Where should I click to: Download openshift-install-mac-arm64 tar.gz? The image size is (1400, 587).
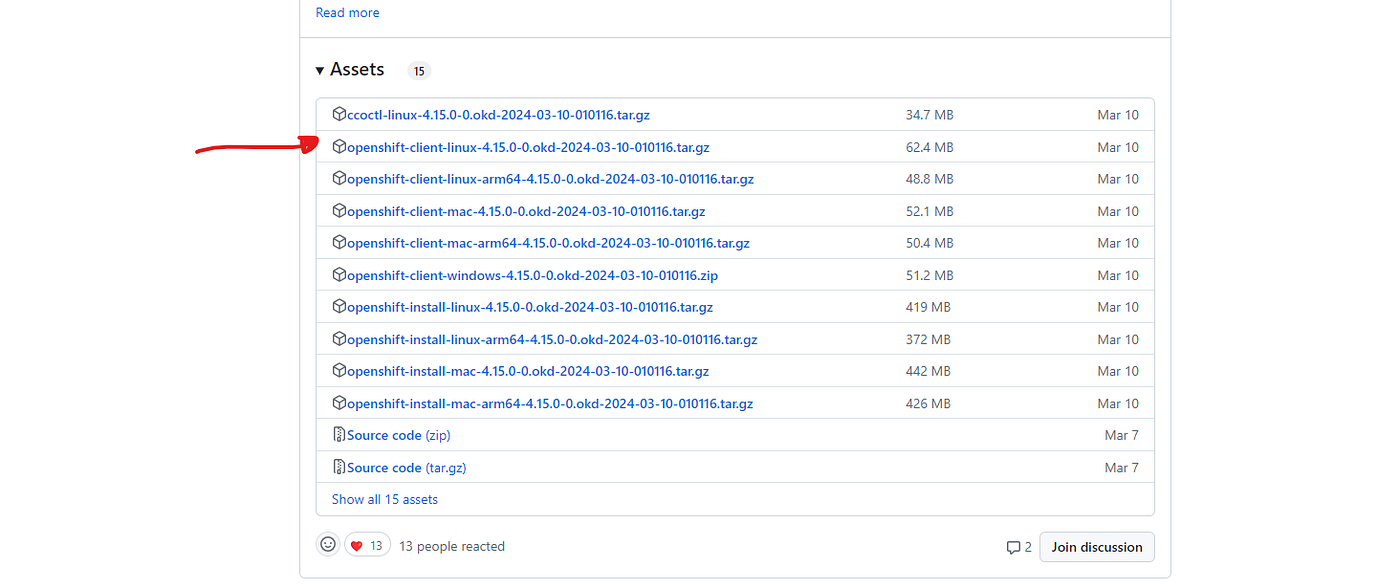550,403
